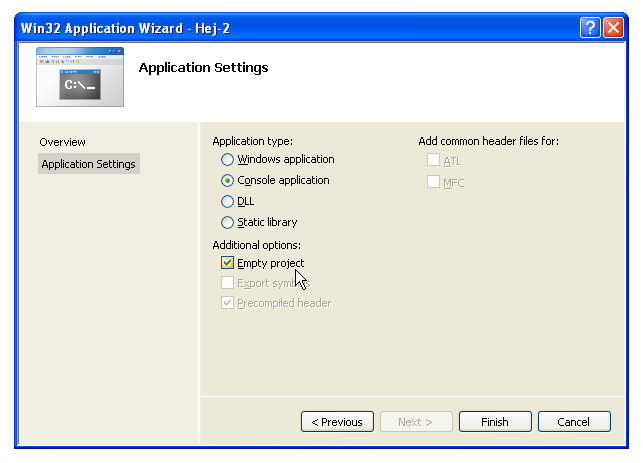Uncheck the Empty project checkbox

tap(227, 262)
